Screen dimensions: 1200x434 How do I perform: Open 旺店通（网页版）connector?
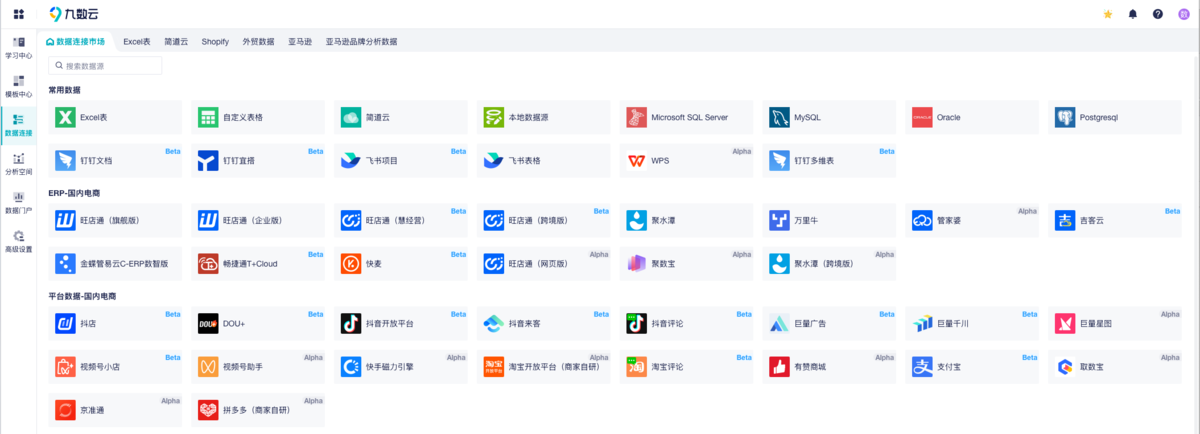coord(545,264)
